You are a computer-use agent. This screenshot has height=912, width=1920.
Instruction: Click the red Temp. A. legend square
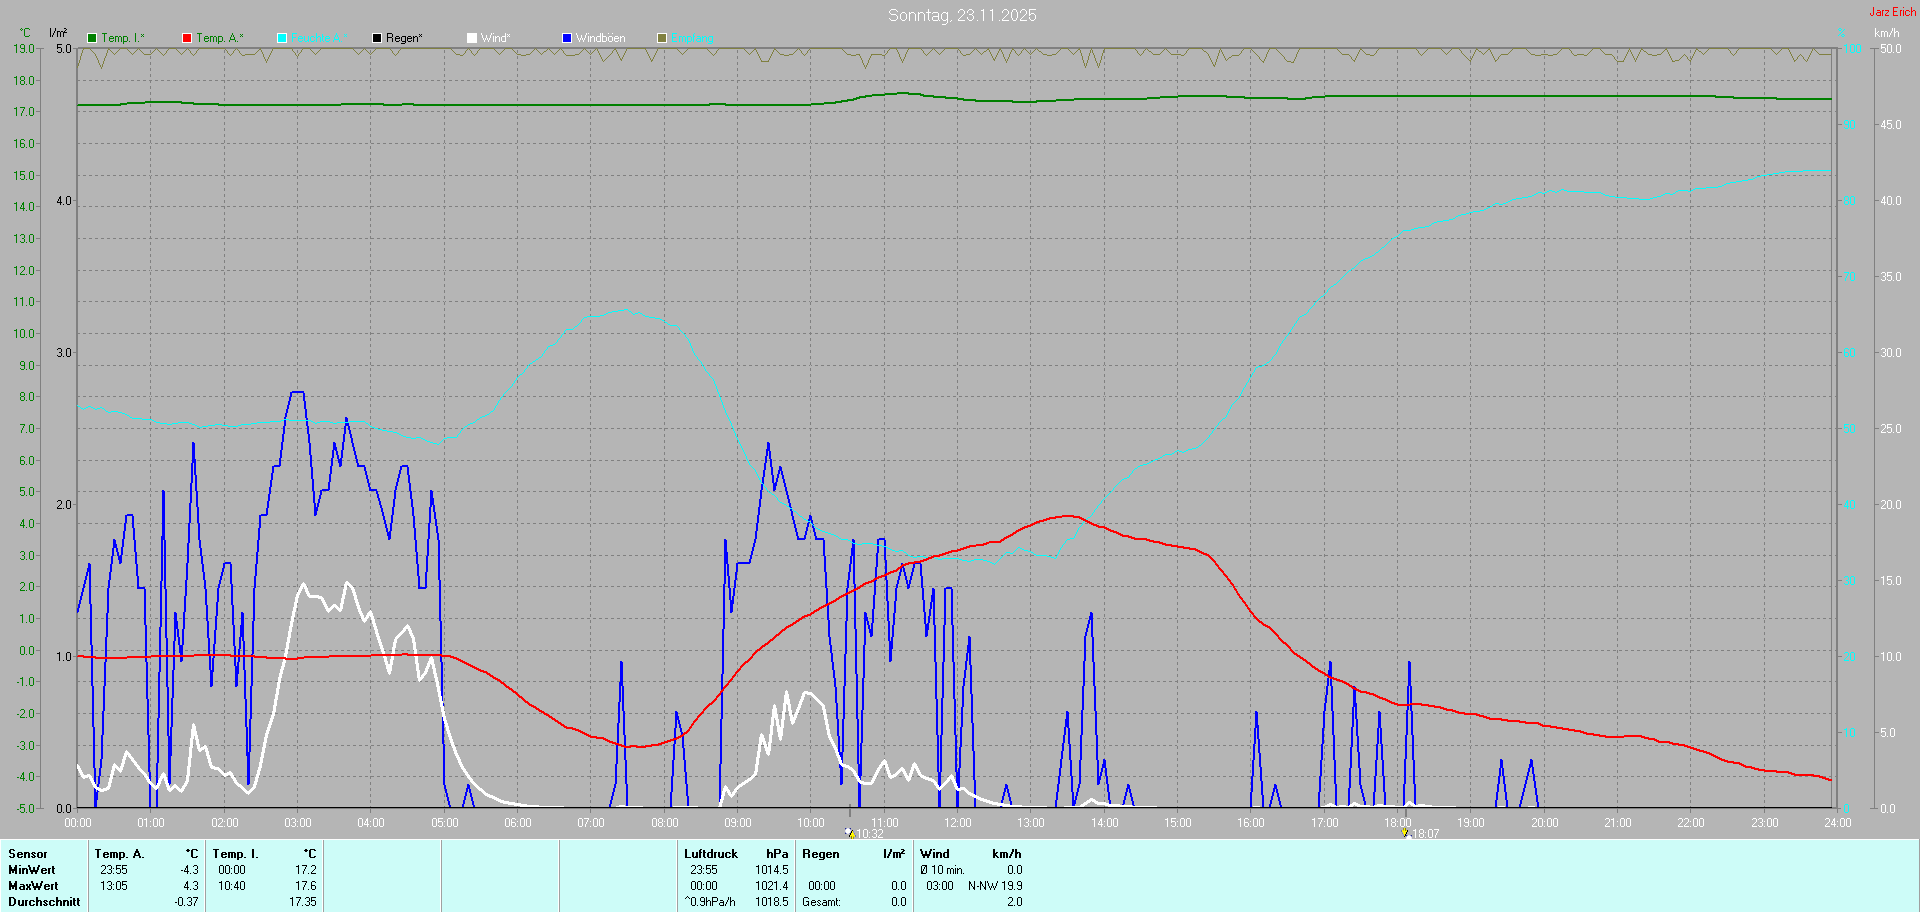tap(187, 38)
